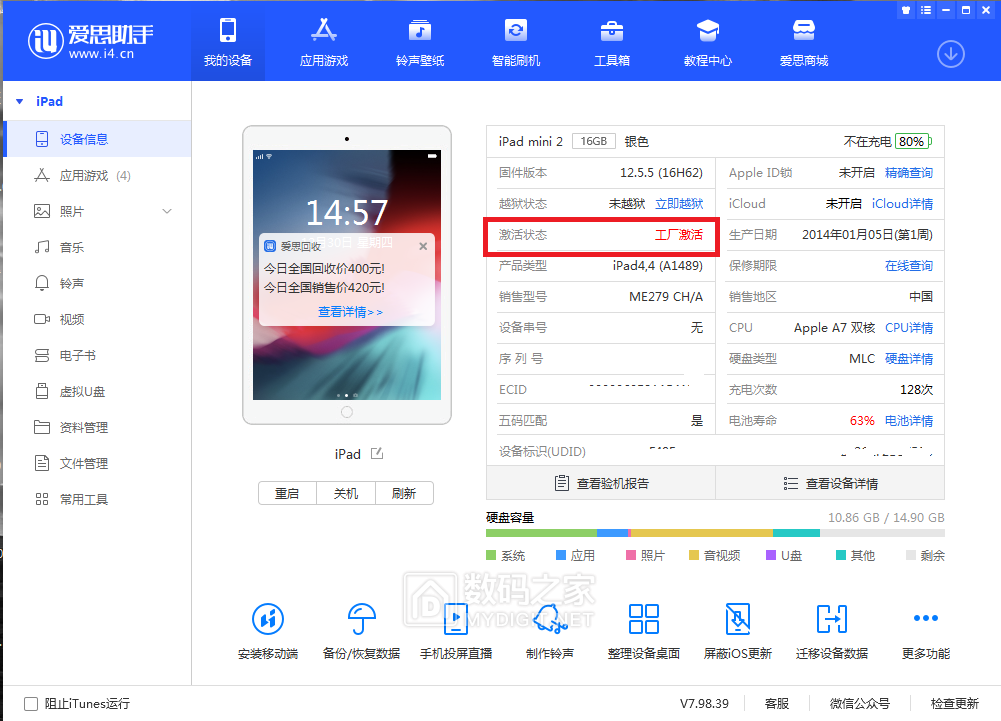The width and height of the screenshot is (1001, 721).
Task: Click the 63% battery life value
Action: (862, 420)
